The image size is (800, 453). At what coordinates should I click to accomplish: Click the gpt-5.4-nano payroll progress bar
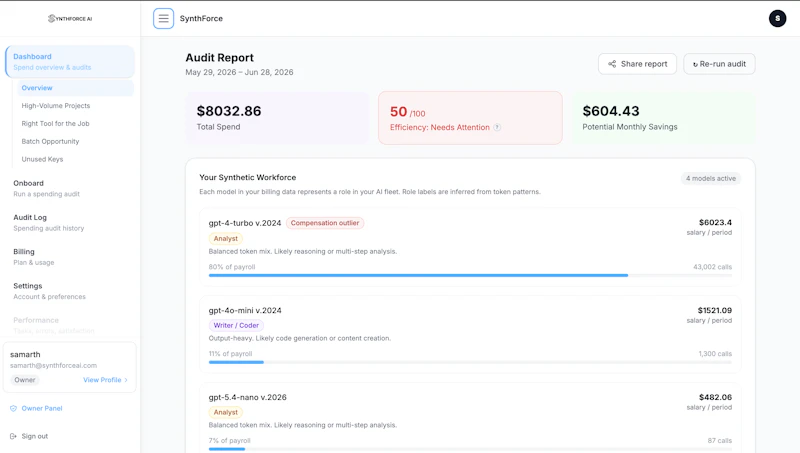470,449
